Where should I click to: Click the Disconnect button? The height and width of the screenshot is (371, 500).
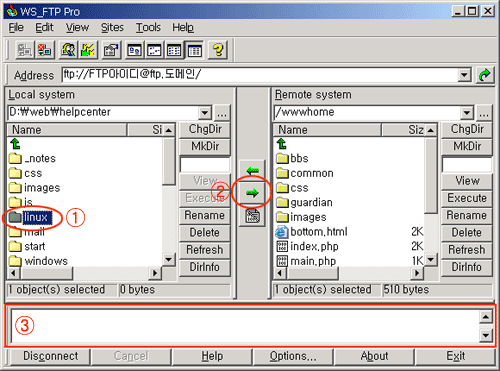click(51, 356)
